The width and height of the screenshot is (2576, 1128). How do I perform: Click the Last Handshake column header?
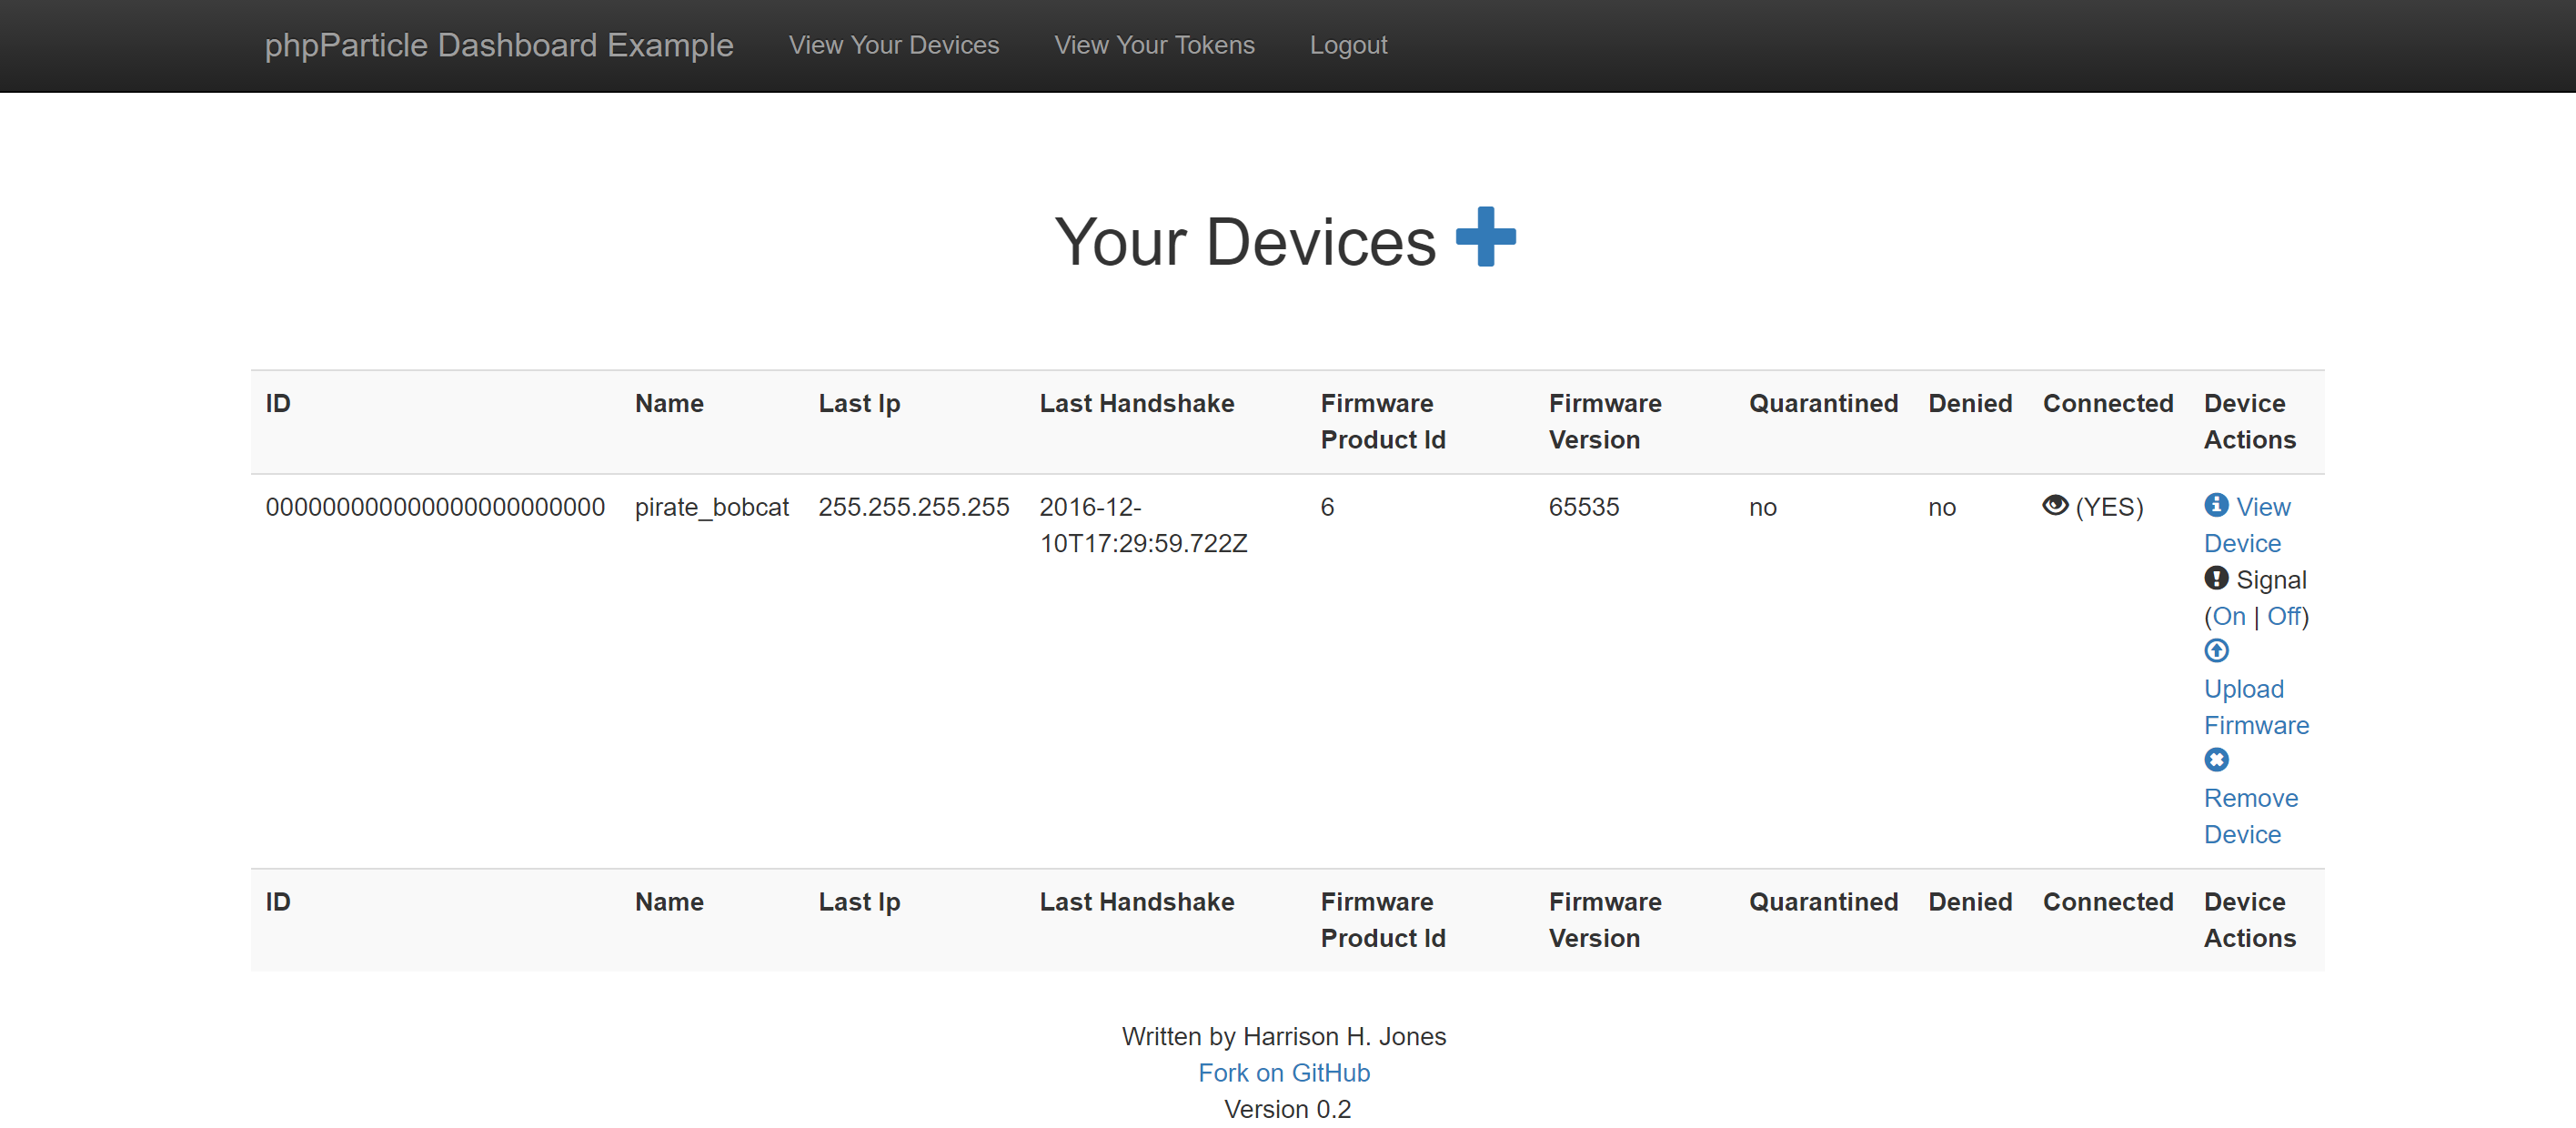(1136, 403)
